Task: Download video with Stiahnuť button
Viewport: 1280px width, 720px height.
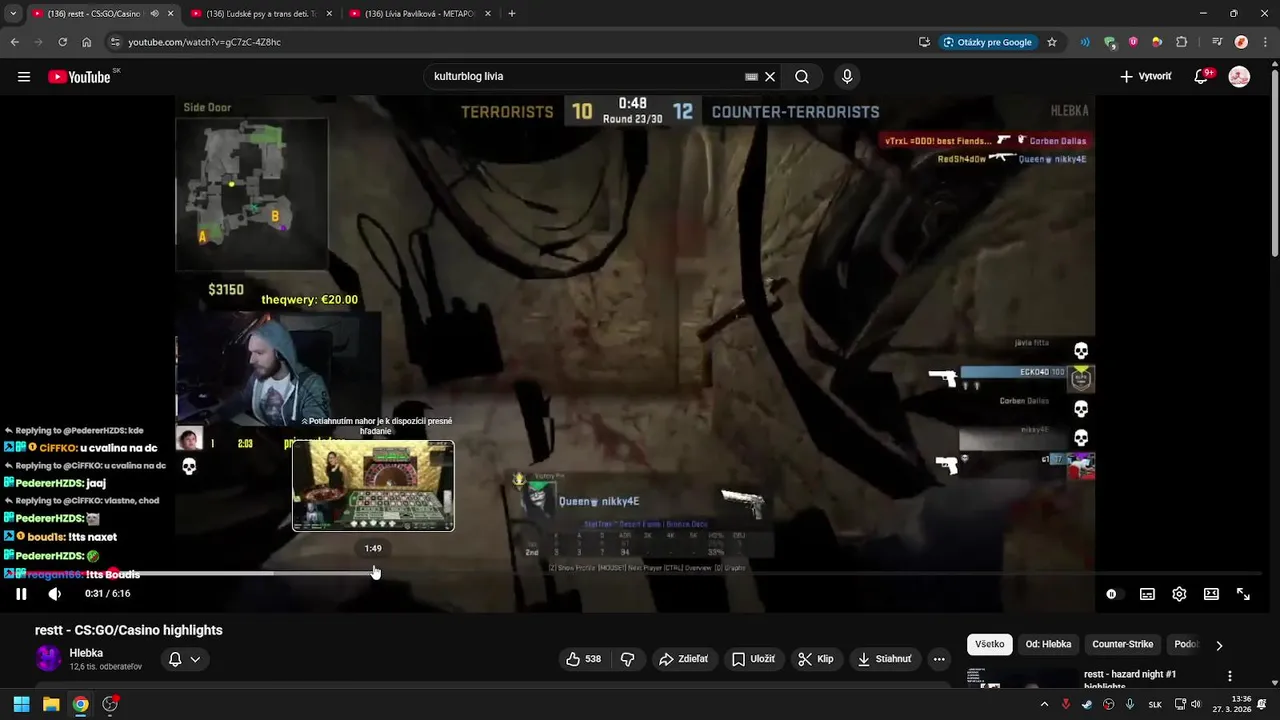Action: 885,659
